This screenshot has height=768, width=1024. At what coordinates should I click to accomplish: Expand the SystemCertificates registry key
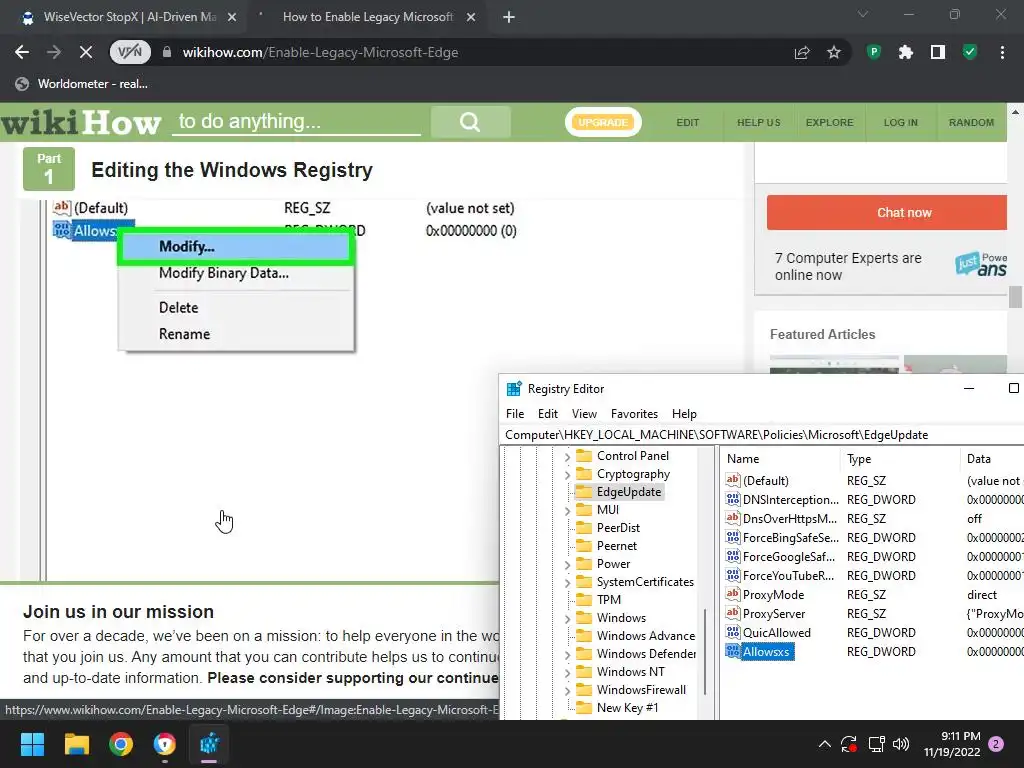pyautogui.click(x=567, y=583)
